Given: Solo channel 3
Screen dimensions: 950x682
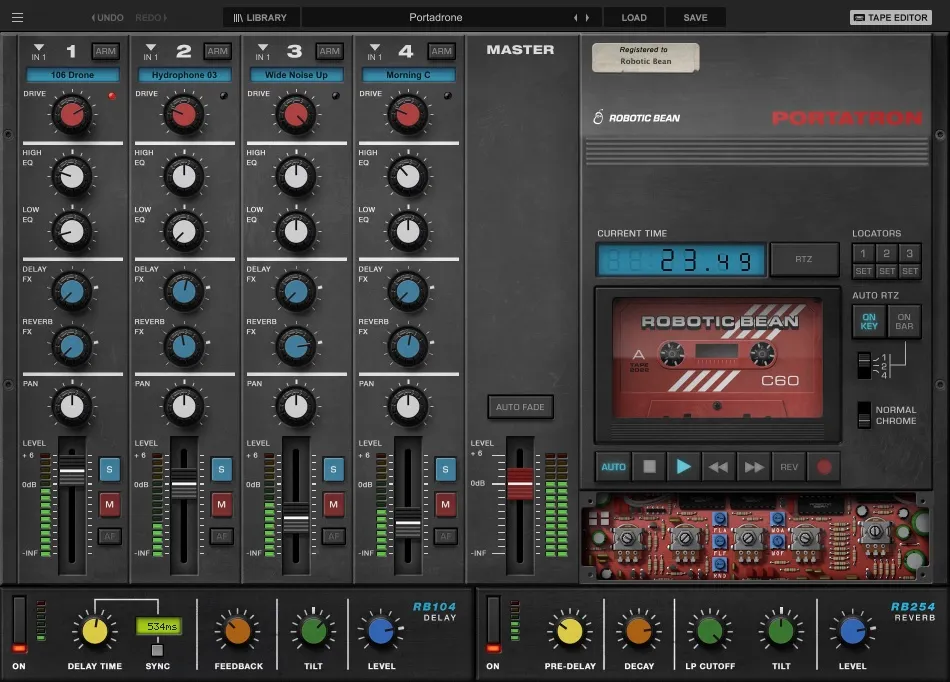Looking at the screenshot, I should click(333, 469).
